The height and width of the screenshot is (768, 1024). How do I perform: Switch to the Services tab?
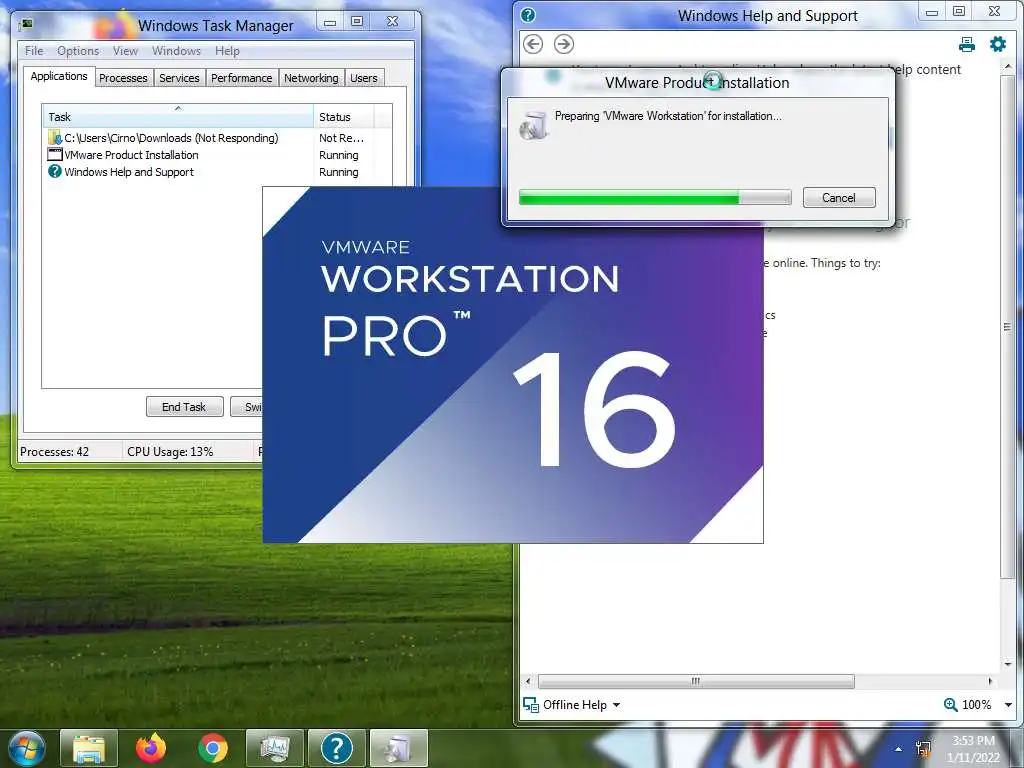coord(180,78)
